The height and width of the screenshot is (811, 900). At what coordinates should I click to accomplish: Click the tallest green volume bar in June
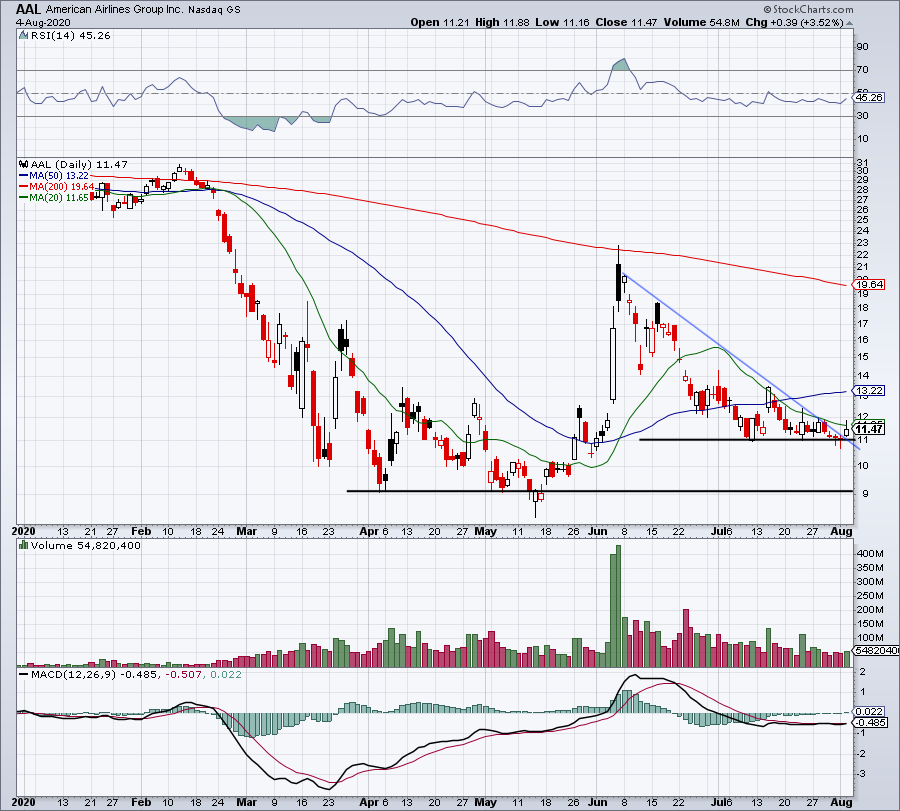pos(618,606)
